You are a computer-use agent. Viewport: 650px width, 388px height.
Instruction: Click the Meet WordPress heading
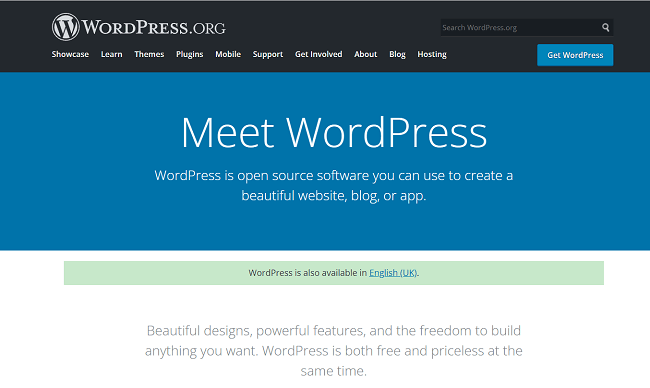[x=334, y=133]
